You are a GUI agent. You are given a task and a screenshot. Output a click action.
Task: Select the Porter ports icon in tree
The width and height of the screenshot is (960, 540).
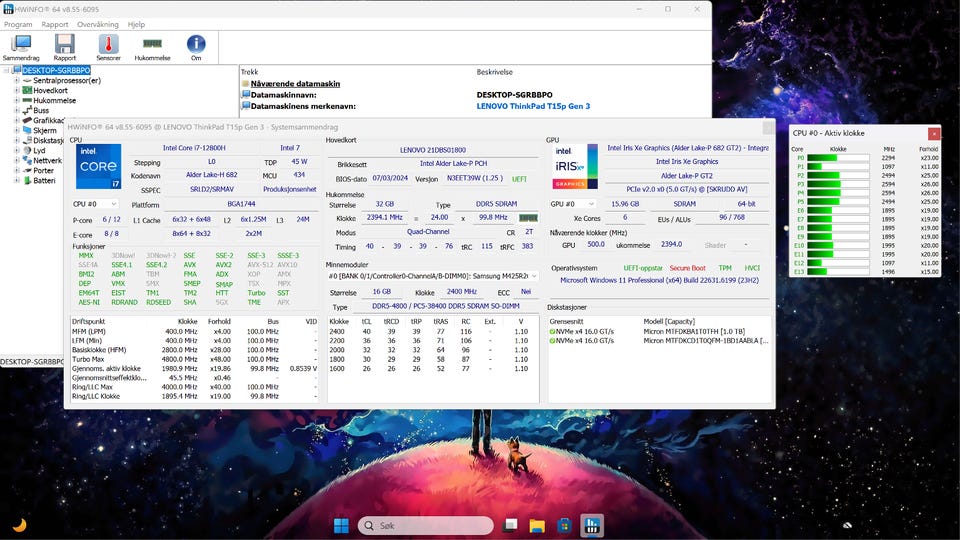(27, 170)
